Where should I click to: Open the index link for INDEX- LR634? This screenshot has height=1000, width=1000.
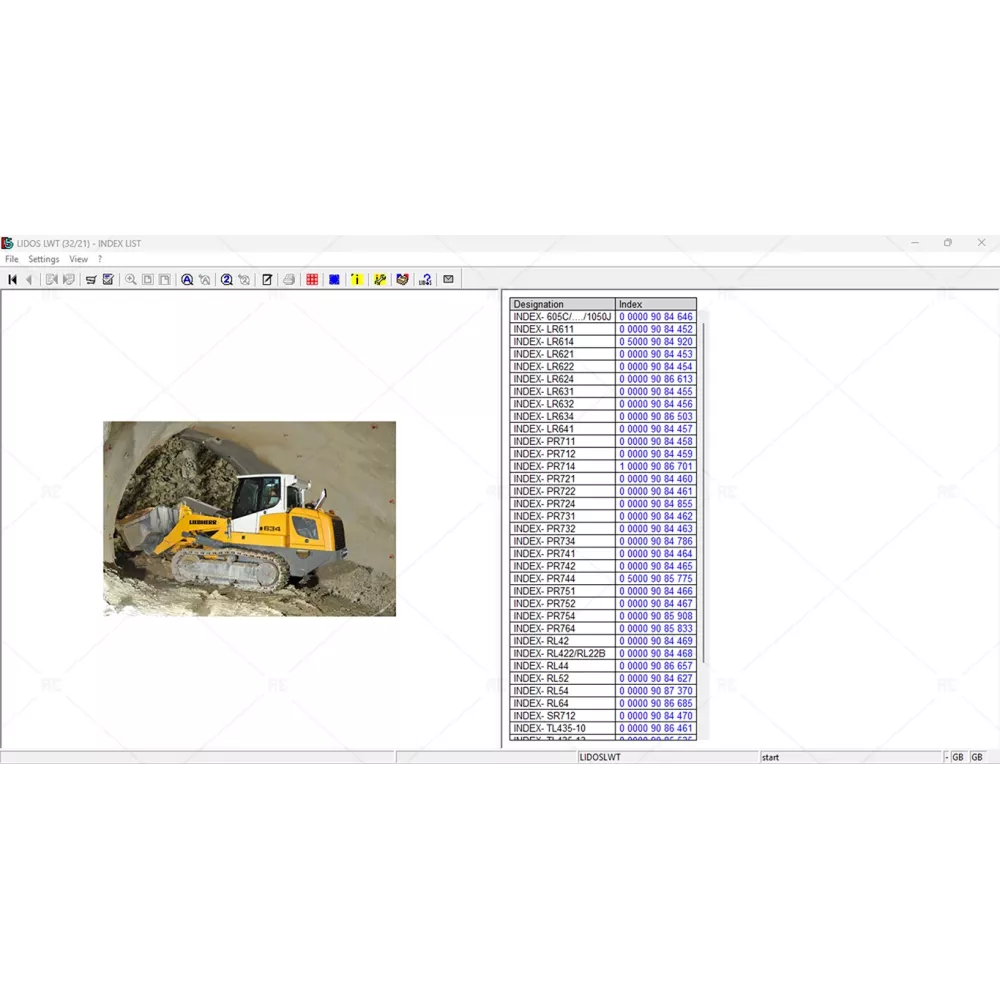point(655,417)
